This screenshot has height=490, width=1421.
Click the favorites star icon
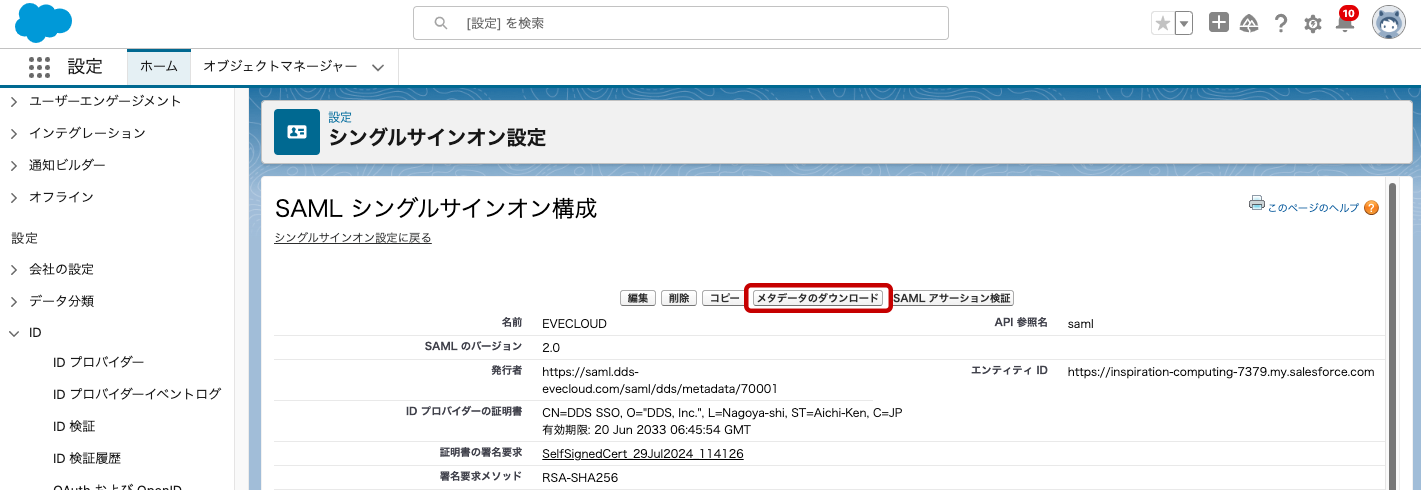pos(1162,24)
